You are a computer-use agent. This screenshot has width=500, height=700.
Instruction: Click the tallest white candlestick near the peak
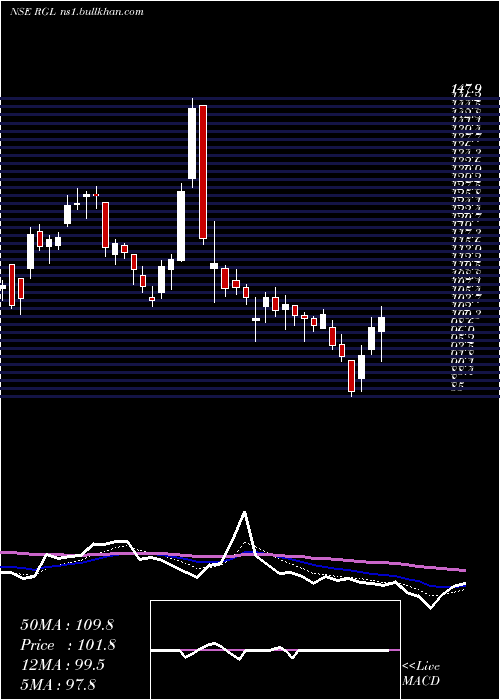pos(192,144)
